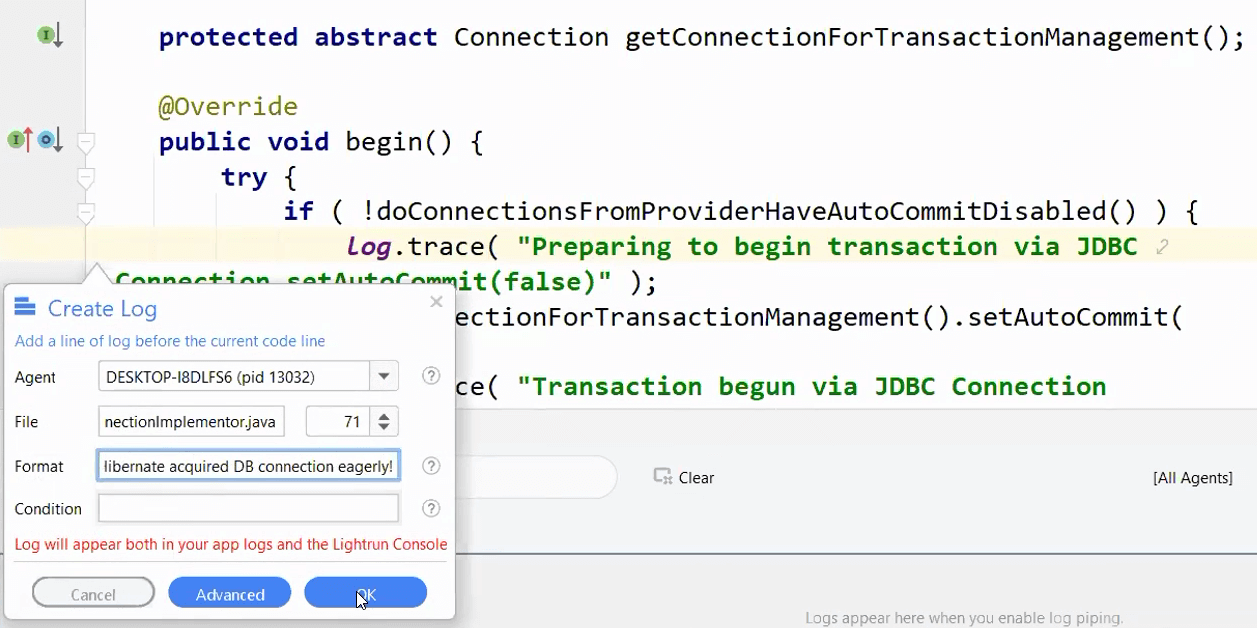Click the implements-interface gutter icon beside begin()
1257x628 pixels.
point(20,141)
